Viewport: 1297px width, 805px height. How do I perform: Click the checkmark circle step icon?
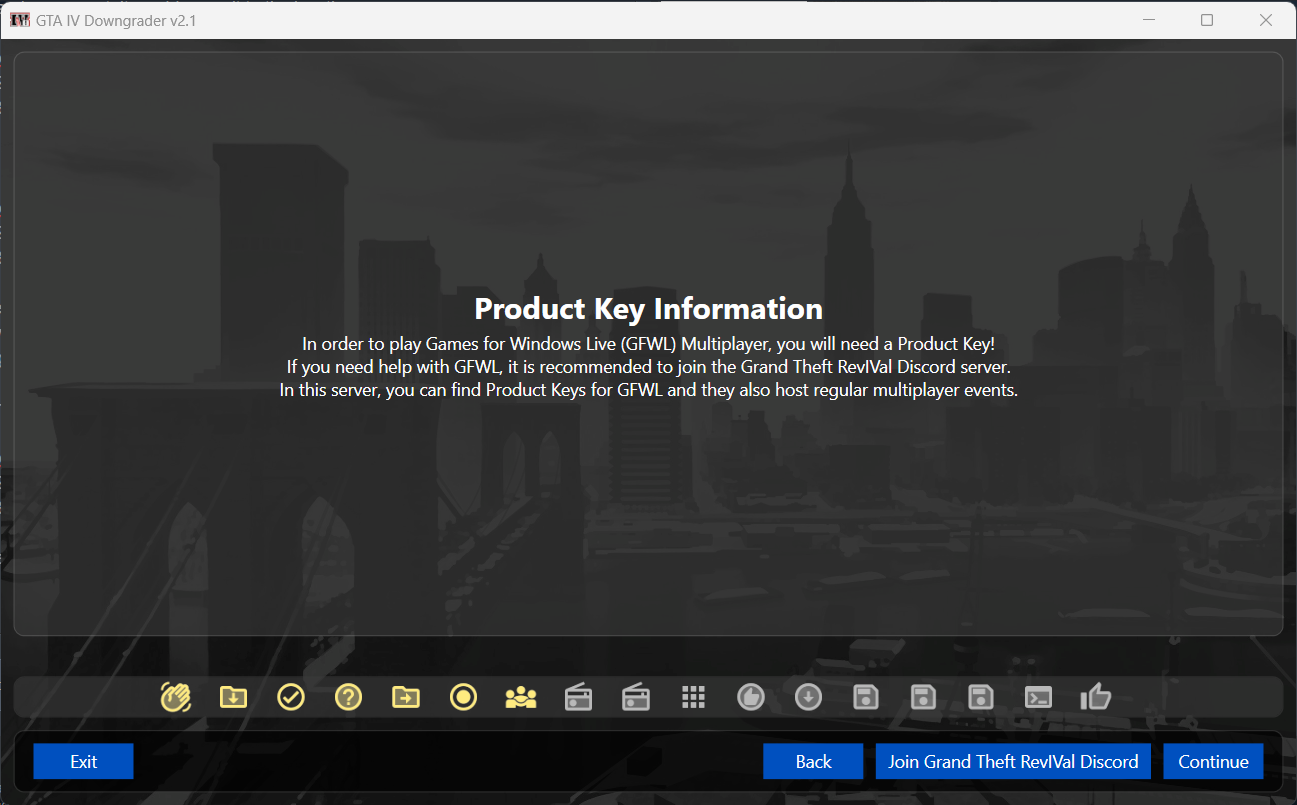point(291,697)
